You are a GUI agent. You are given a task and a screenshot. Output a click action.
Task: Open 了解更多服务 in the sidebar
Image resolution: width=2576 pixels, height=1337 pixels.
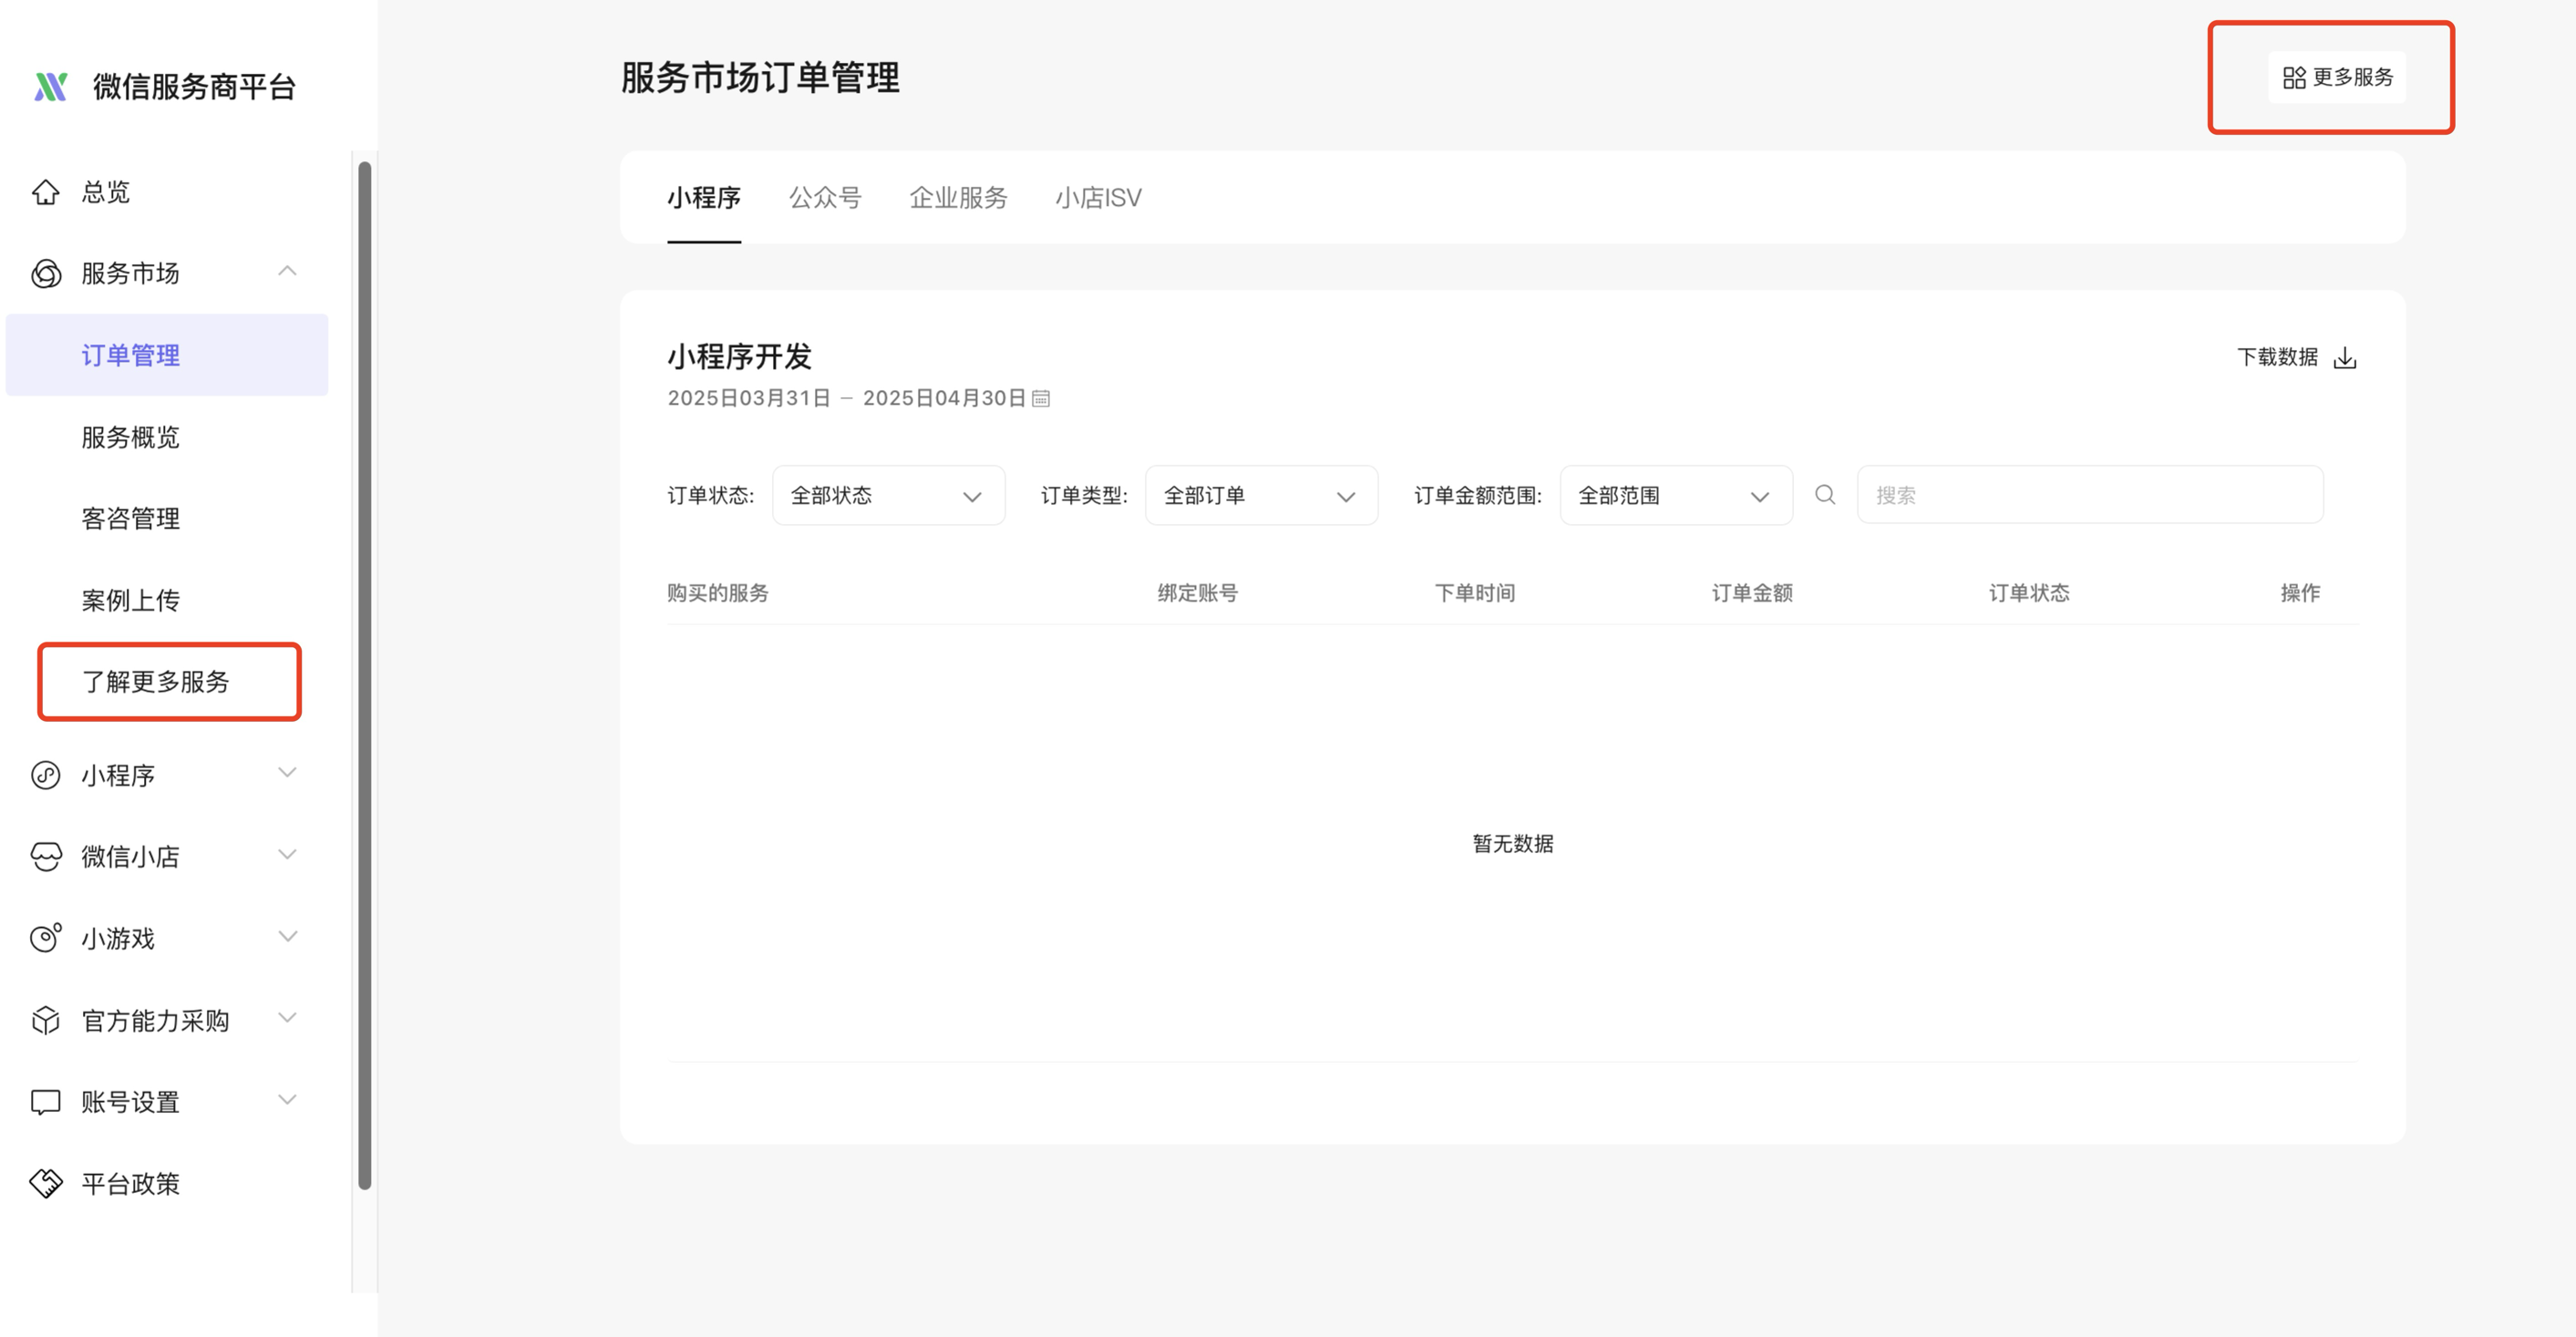coord(156,682)
